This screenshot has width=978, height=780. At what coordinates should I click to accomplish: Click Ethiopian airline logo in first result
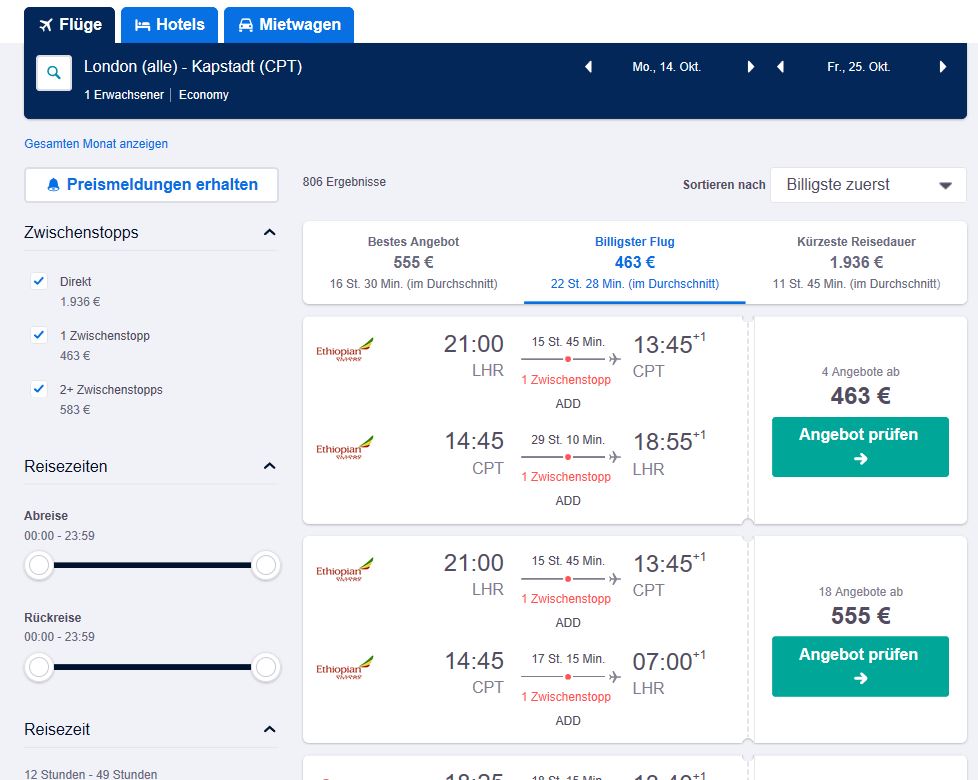(x=344, y=349)
